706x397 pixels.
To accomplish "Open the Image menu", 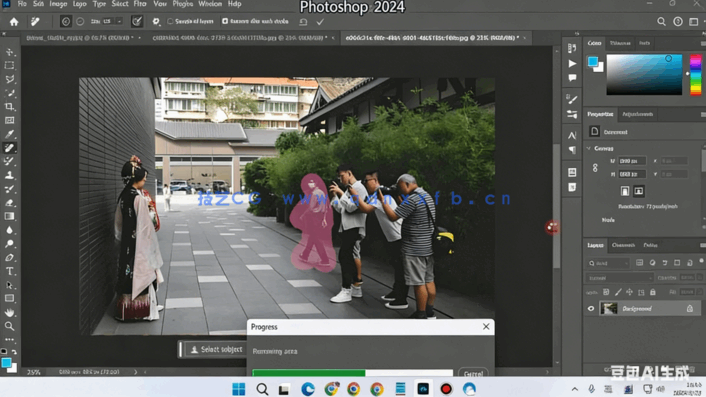I will pos(58,4).
